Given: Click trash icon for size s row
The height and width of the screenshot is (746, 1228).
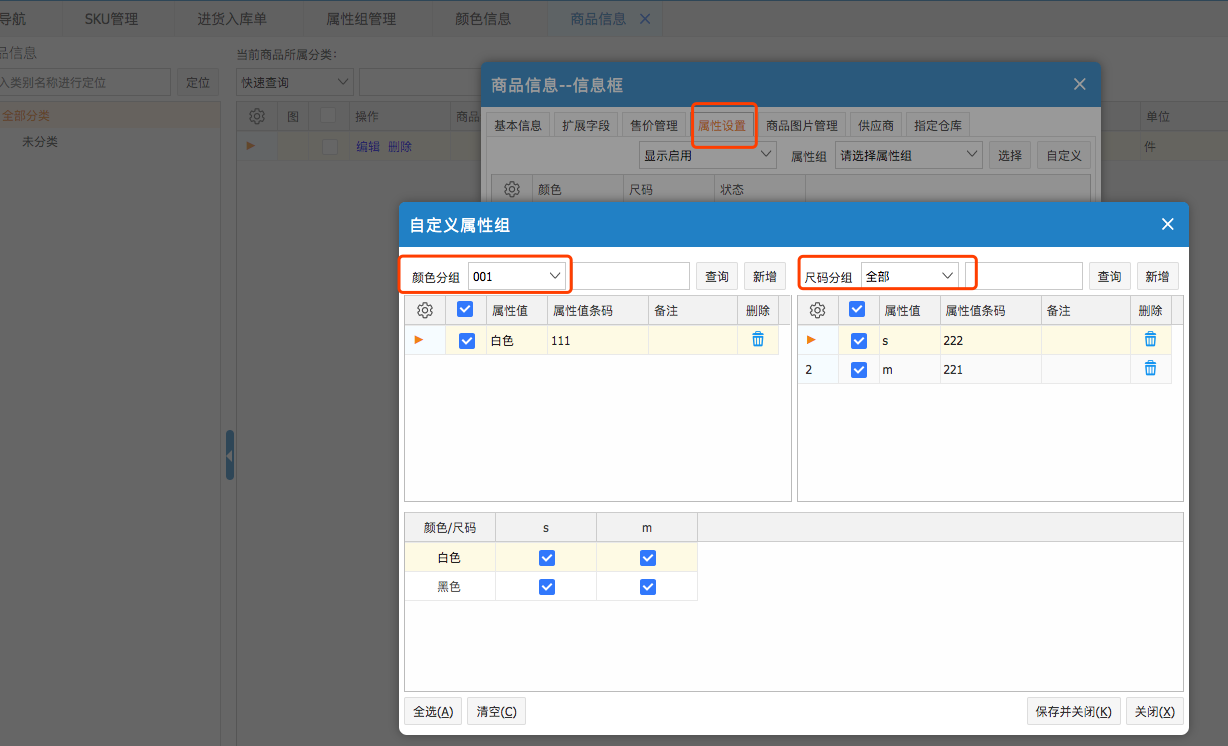Looking at the screenshot, I should coord(1150,340).
